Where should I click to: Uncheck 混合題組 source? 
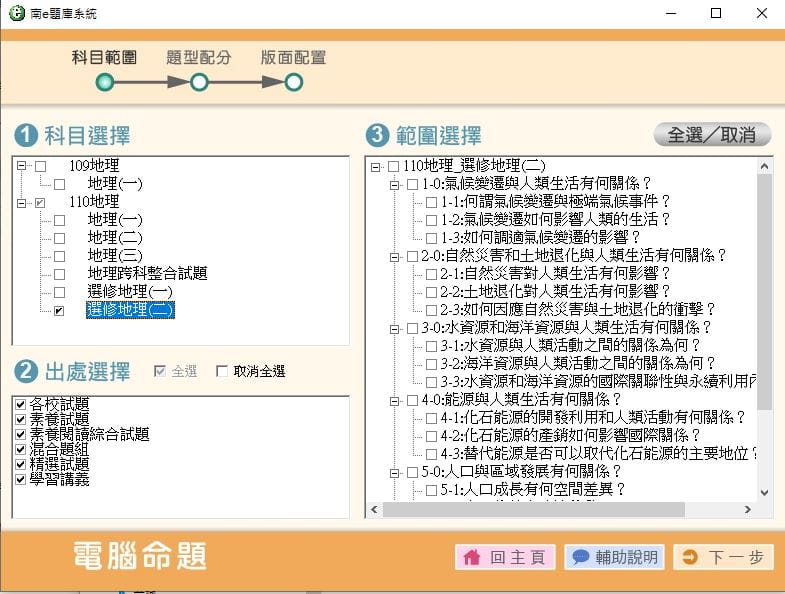tap(21, 449)
